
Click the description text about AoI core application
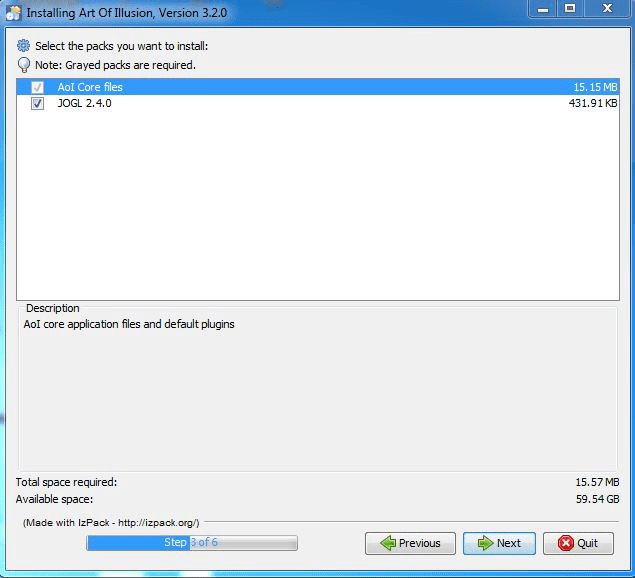[129, 324]
